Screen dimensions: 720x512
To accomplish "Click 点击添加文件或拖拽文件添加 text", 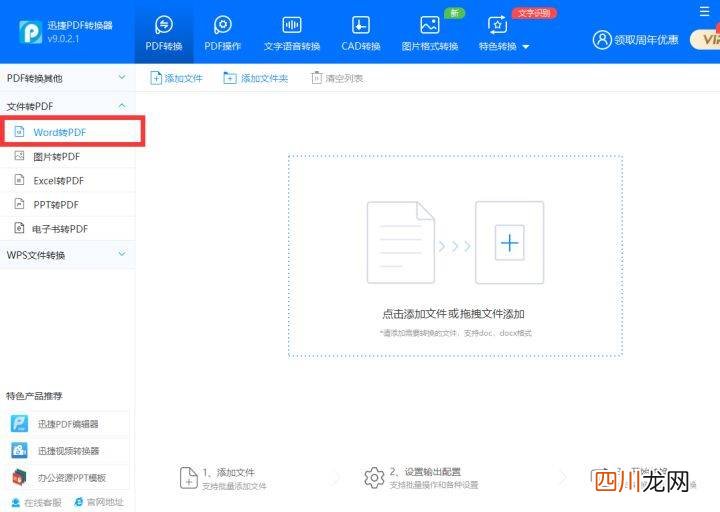I will [x=453, y=314].
